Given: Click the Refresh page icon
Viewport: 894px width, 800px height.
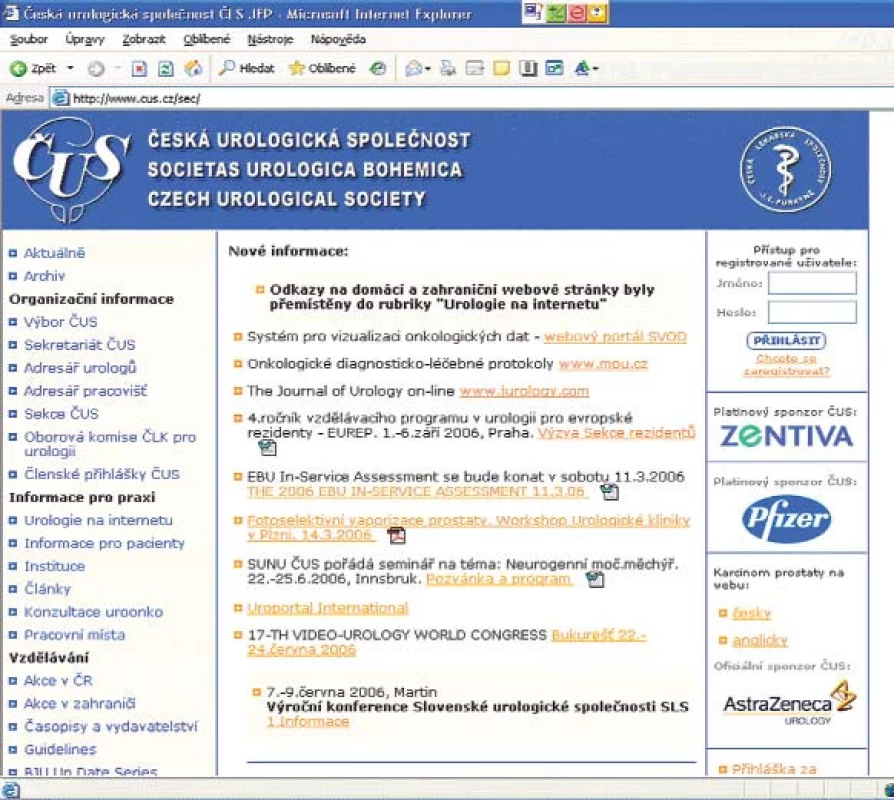Looking at the screenshot, I should tap(166, 69).
